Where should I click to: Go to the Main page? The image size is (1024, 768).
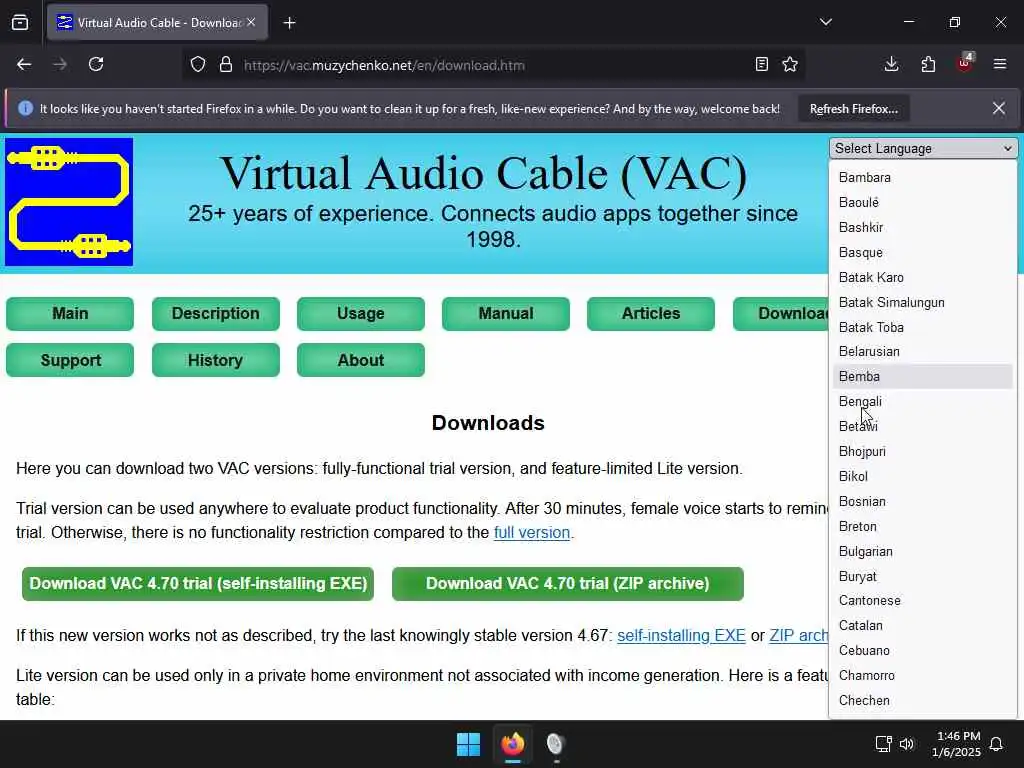coord(70,313)
